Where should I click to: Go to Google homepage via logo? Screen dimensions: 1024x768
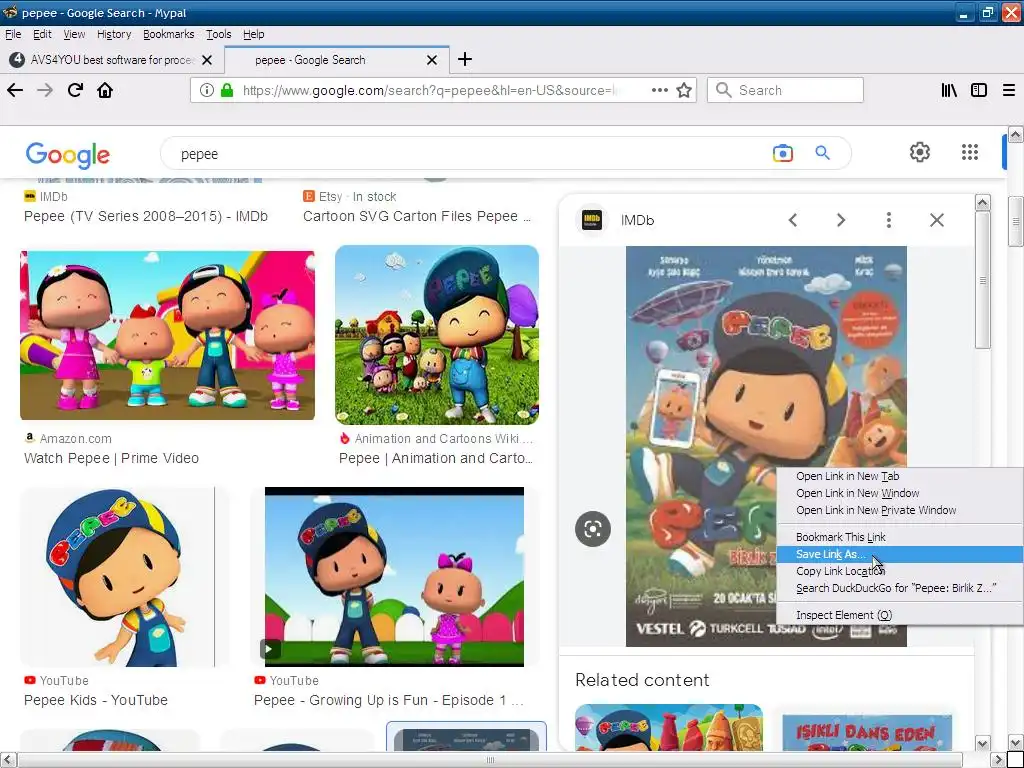point(67,155)
